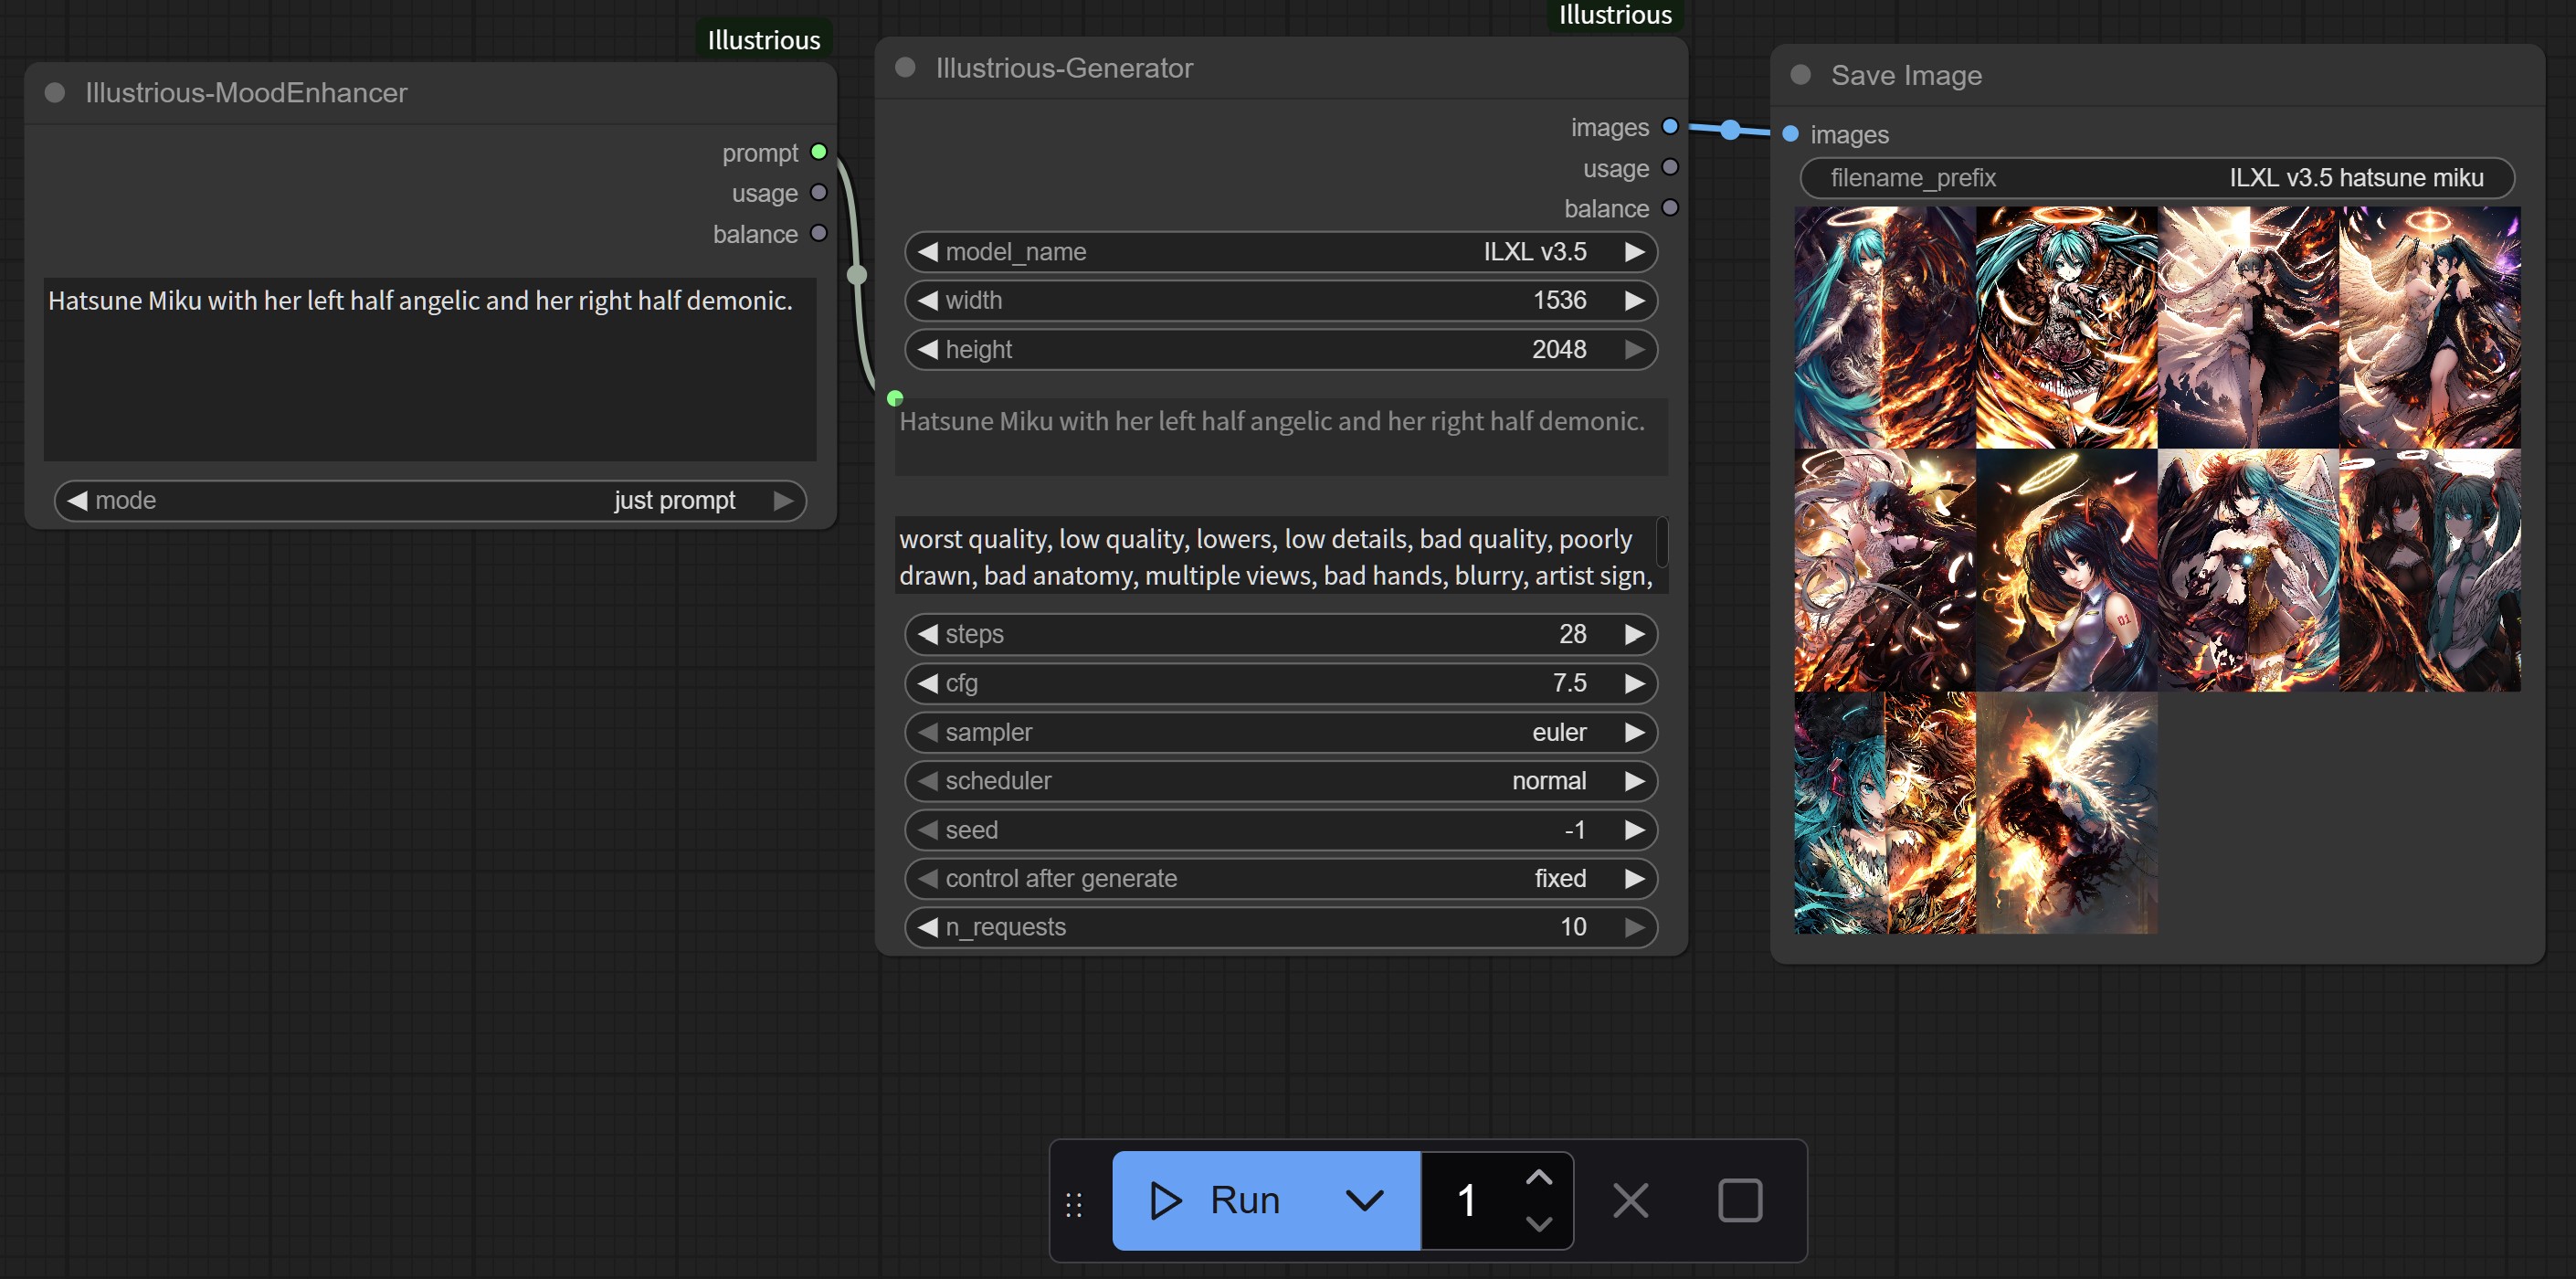Viewport: 2576px width, 1279px height.
Task: Open the Run options dropdown chevron
Action: pyautogui.click(x=1365, y=1200)
